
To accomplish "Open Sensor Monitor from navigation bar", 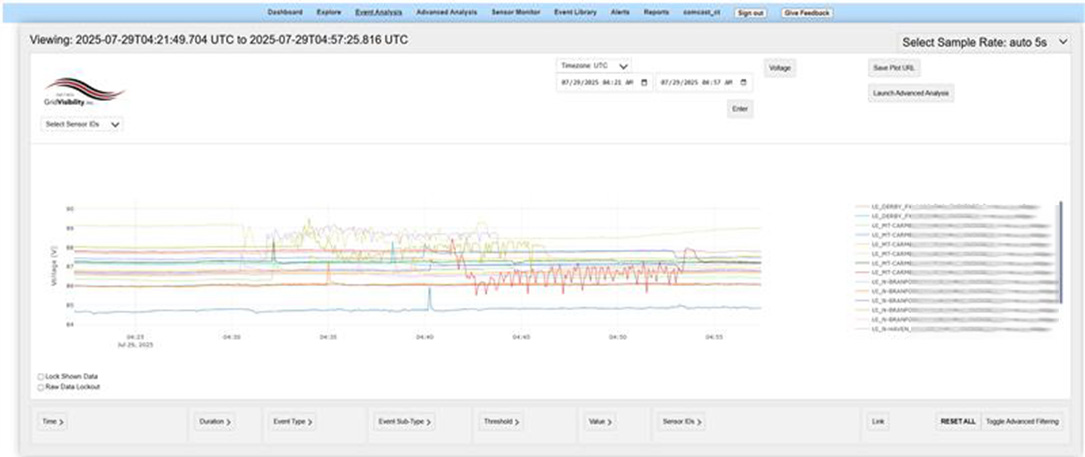I will (515, 13).
